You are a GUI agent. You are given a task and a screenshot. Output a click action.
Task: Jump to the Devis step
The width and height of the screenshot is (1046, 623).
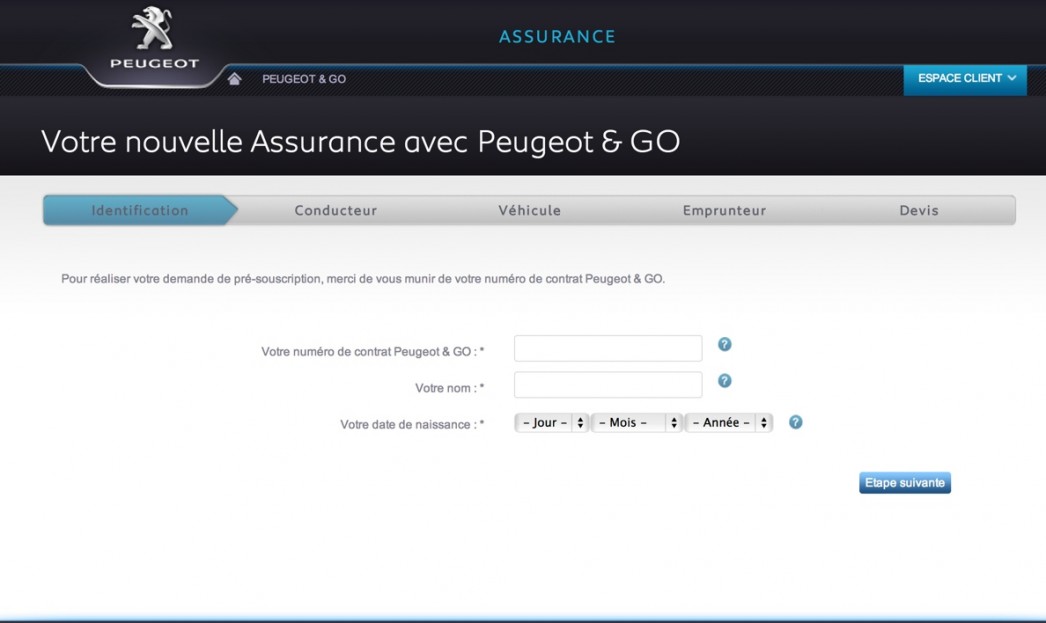[x=919, y=210]
